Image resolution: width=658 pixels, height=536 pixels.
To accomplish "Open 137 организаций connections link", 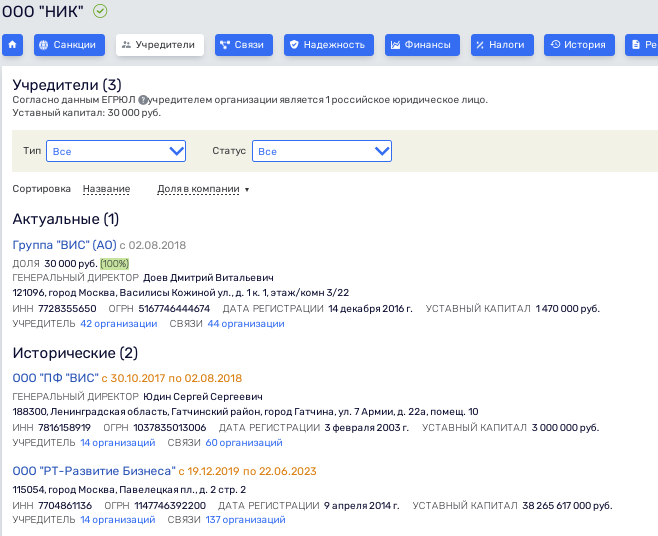I will [245, 520].
